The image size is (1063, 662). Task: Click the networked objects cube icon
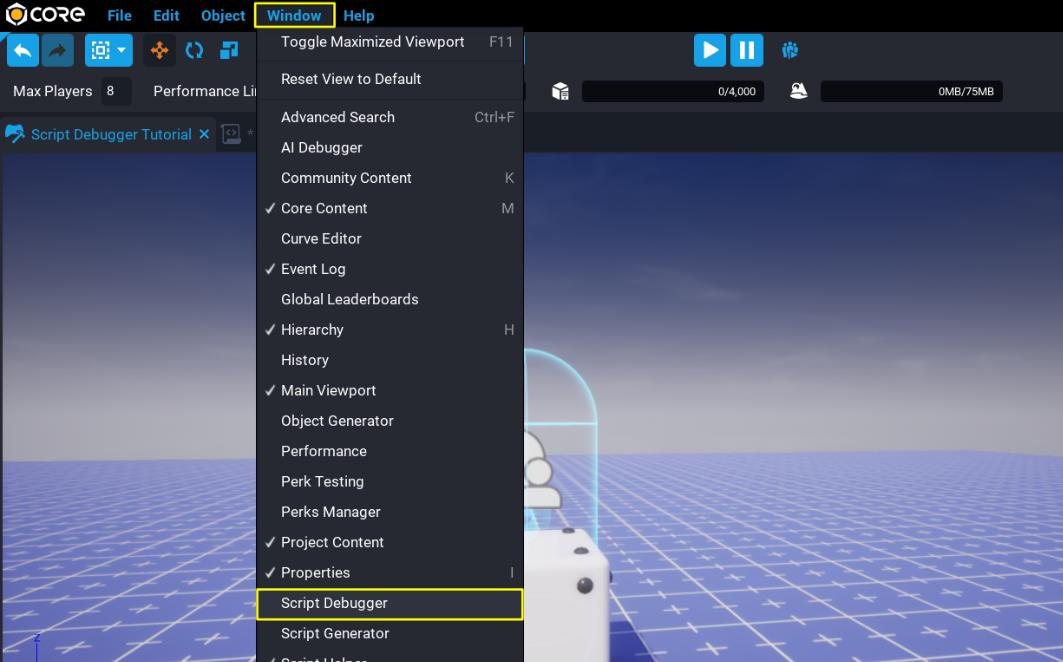560,91
